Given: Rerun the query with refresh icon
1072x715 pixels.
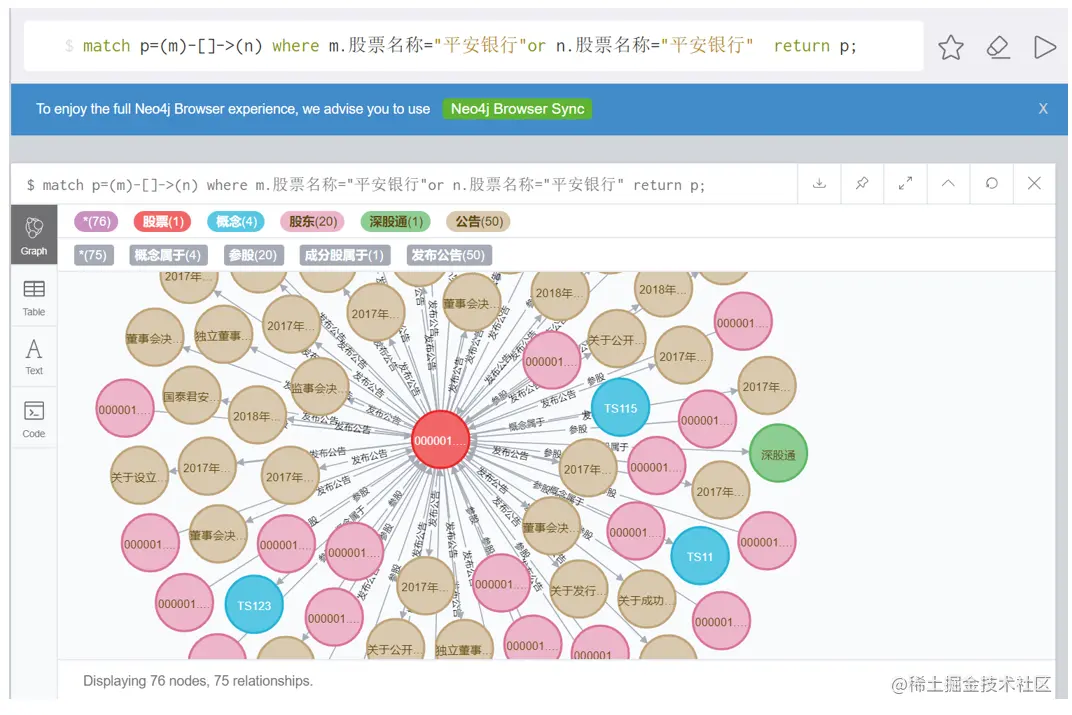Looking at the screenshot, I should point(991,183).
